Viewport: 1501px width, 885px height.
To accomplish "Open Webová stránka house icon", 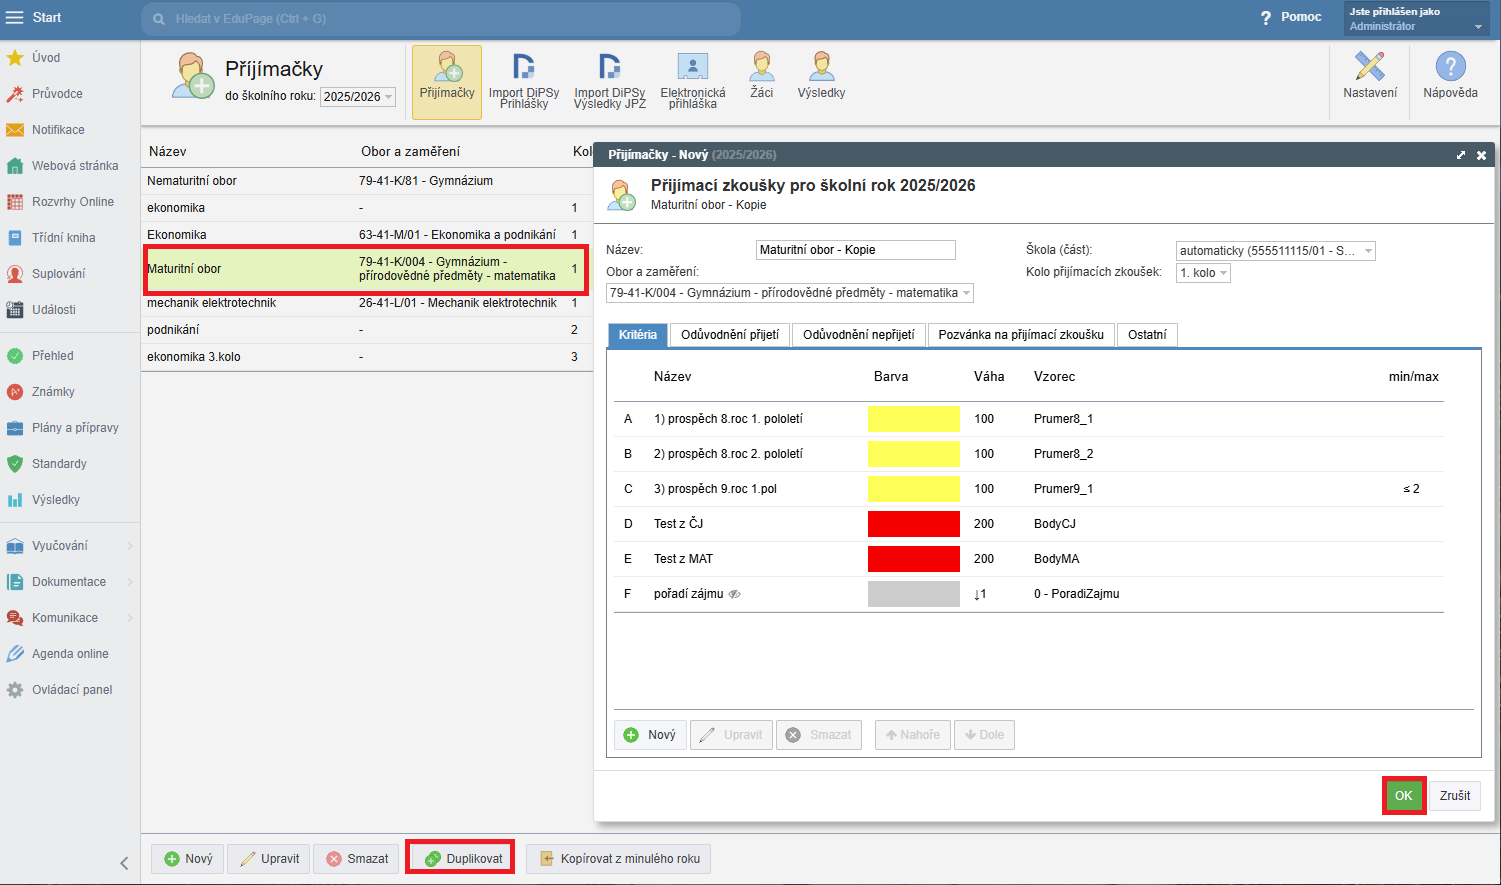I will [x=15, y=166].
